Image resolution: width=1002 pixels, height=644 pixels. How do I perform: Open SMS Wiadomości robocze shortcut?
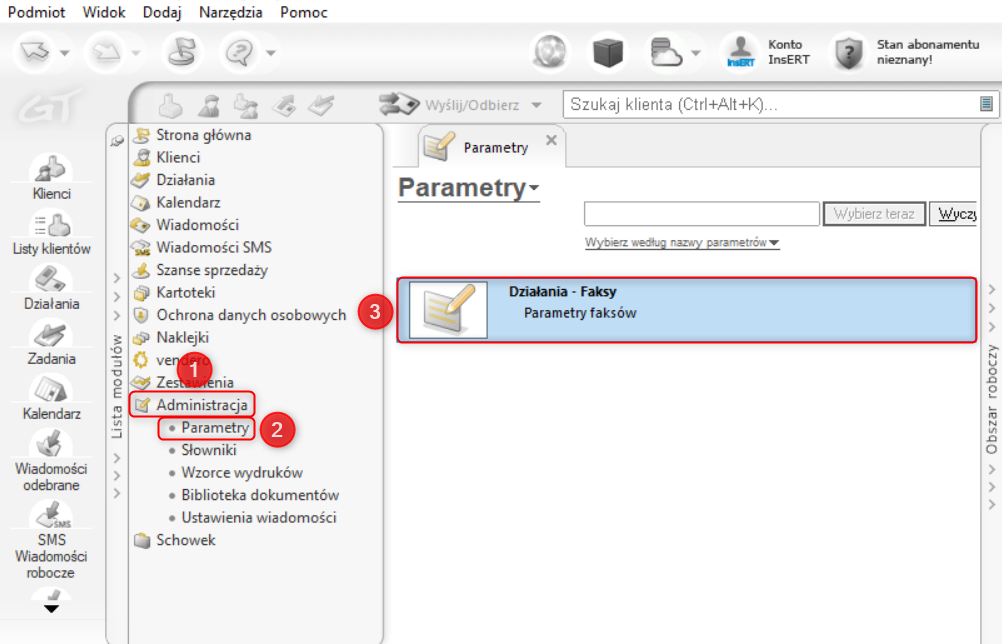[x=51, y=540]
